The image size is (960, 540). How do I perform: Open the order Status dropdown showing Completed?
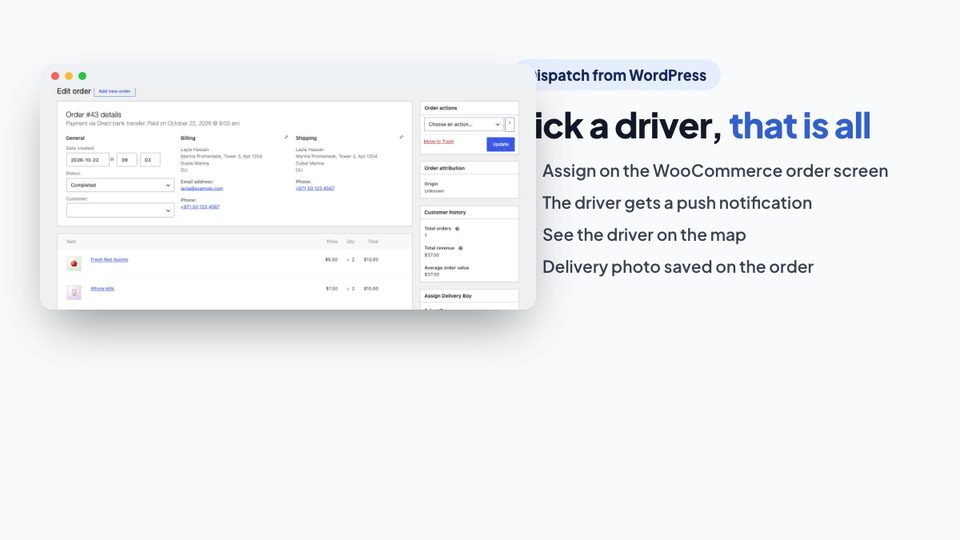120,185
